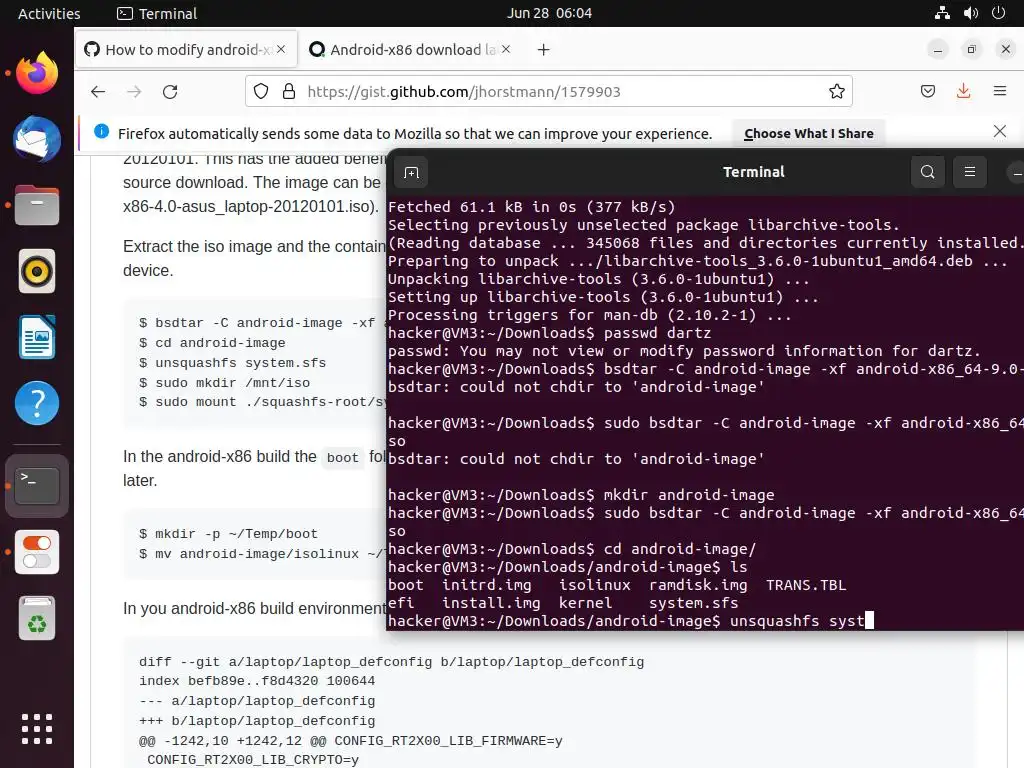This screenshot has height=768, width=1024.
Task: Click '$ unsquashfs system.sfs' in the gist
Action: (232, 362)
